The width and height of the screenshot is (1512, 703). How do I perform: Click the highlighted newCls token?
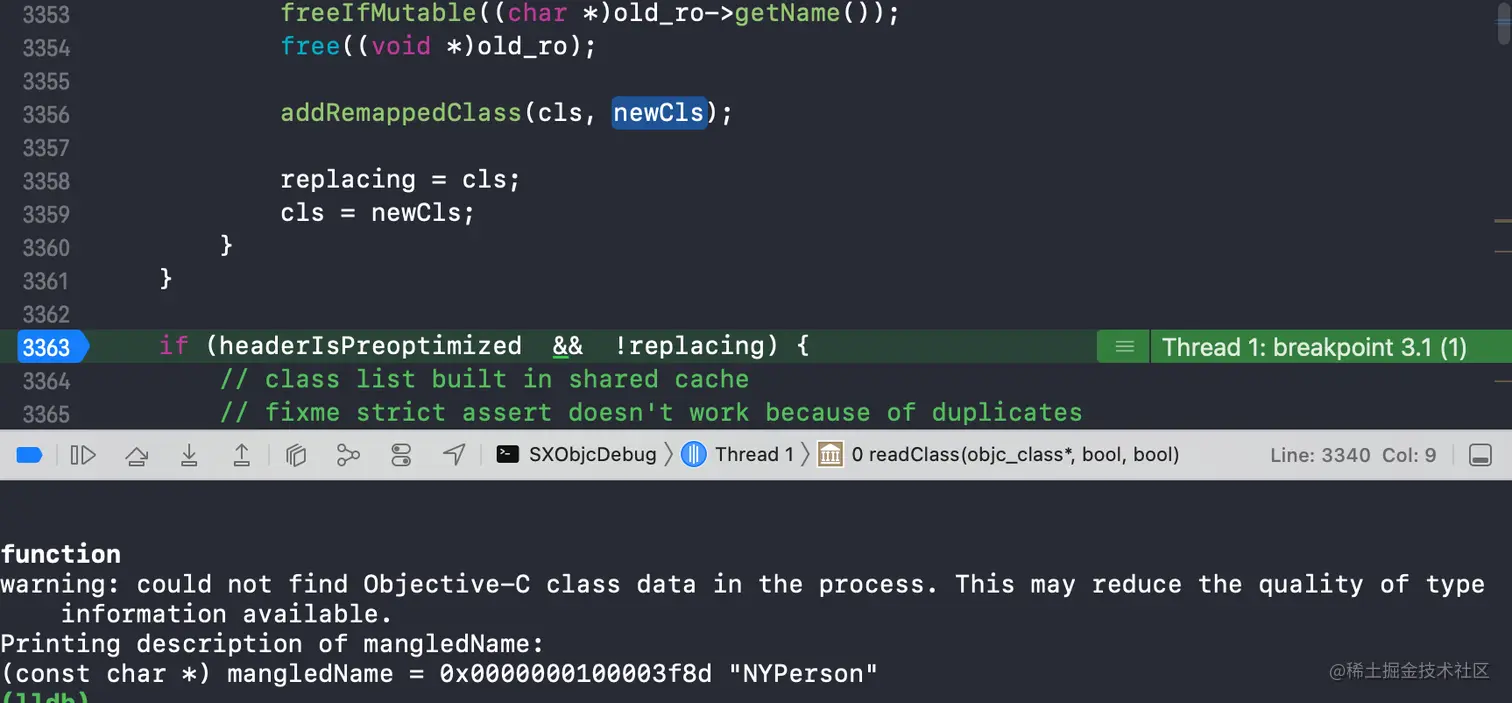659,112
